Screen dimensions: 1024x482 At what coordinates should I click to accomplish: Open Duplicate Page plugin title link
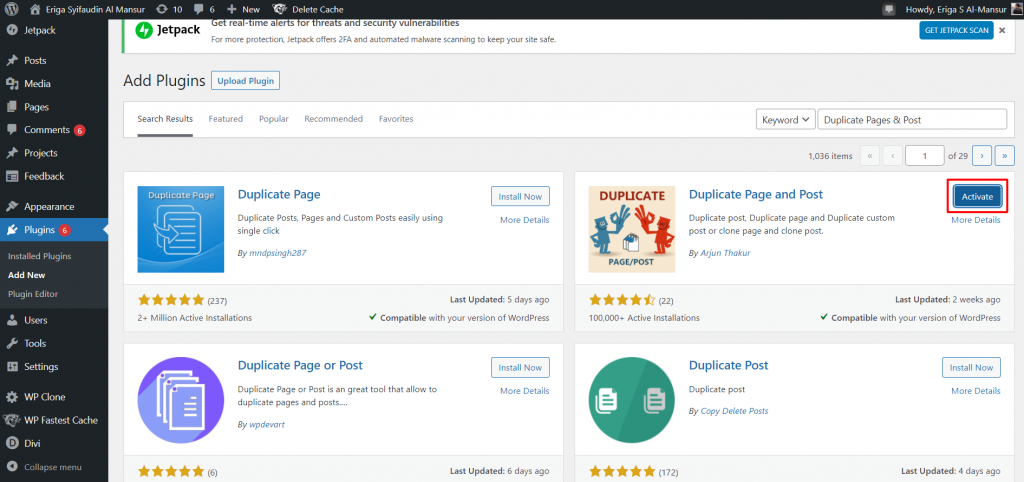[x=280, y=194]
